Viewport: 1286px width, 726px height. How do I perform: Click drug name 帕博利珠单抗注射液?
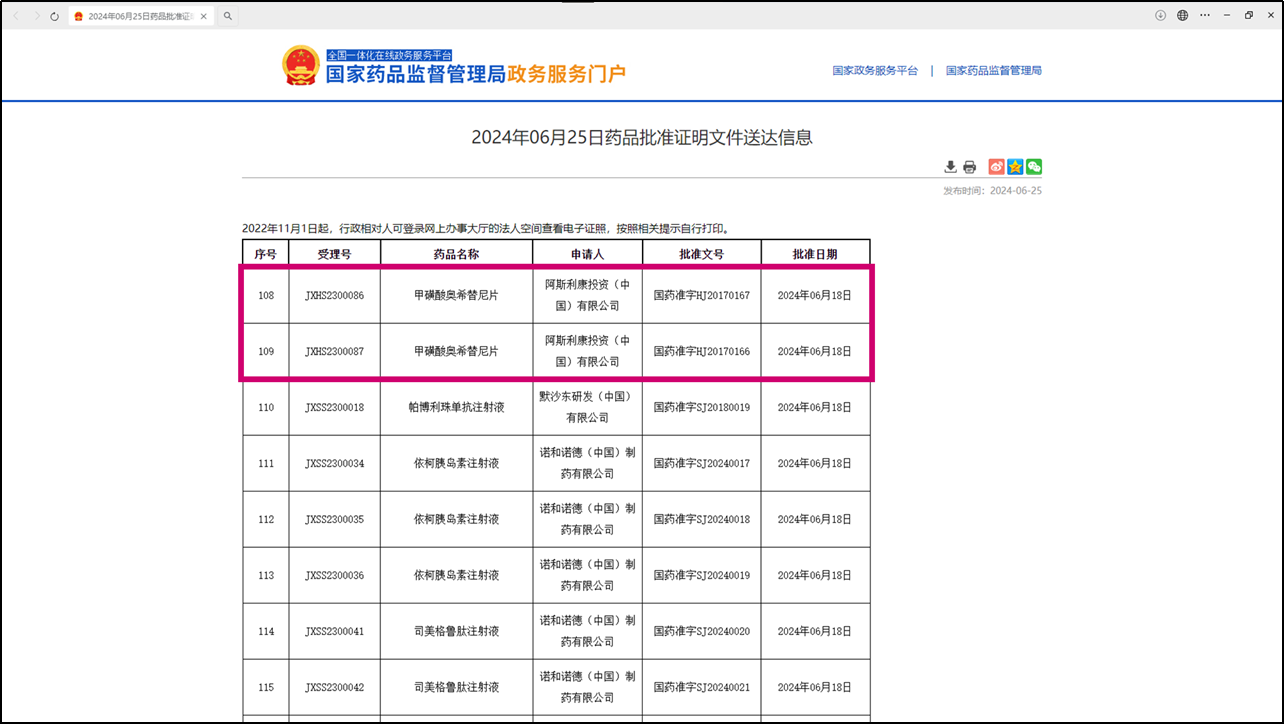456,408
